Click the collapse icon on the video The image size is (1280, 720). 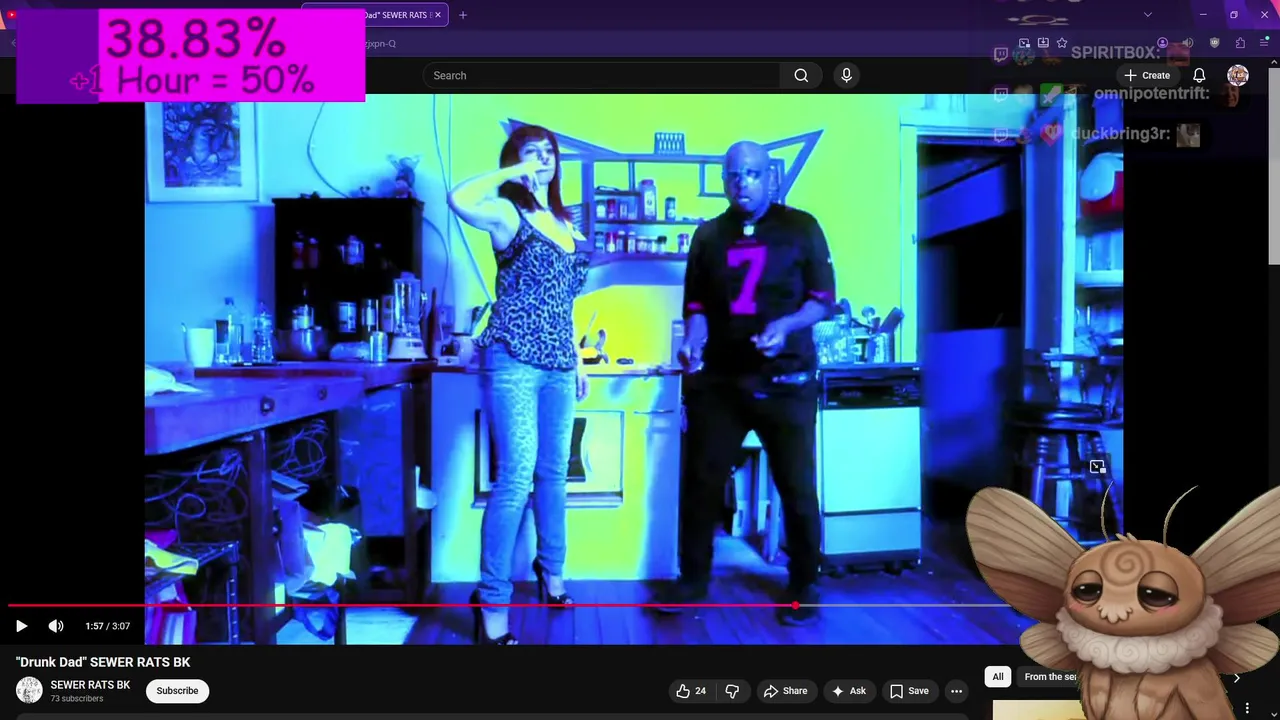1097,467
